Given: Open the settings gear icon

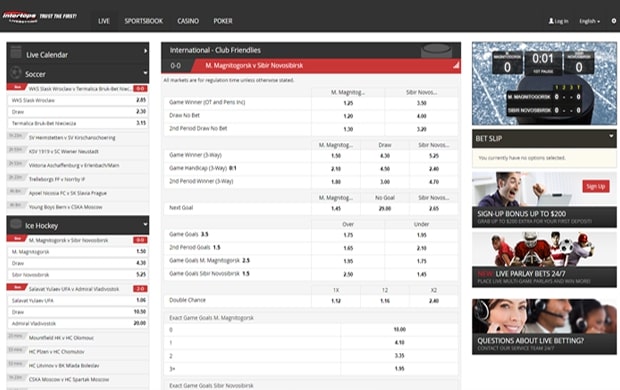Looking at the screenshot, I should tap(614, 21).
